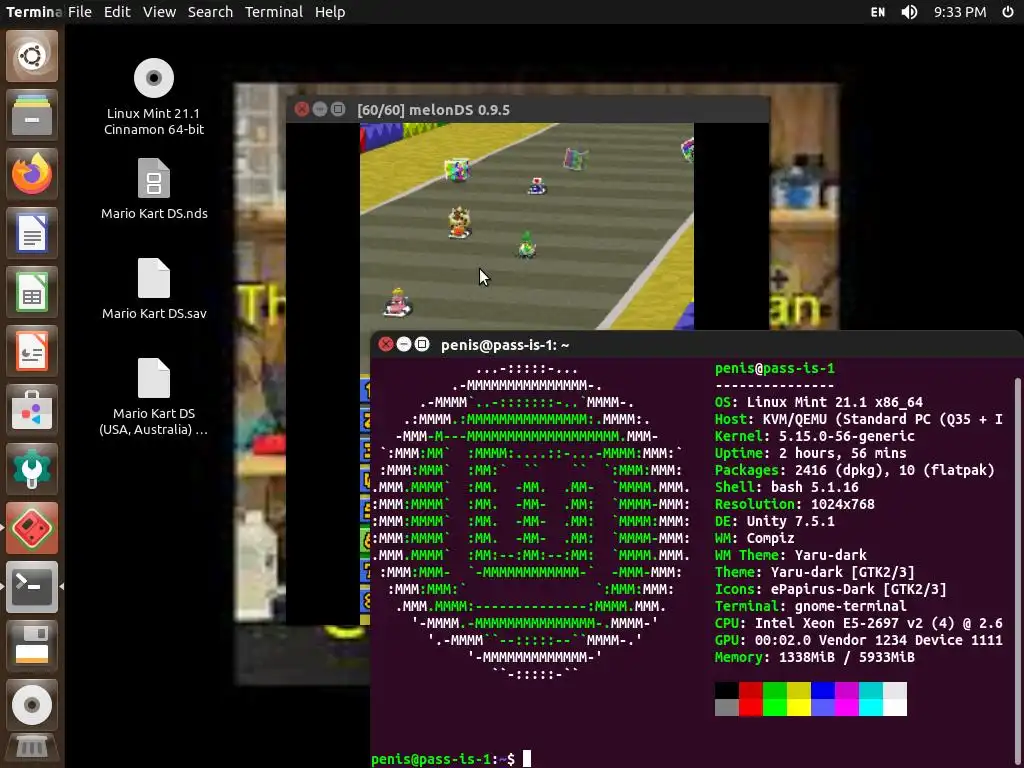Open the disc drive icon in dock
The height and width of the screenshot is (768, 1024).
pos(32,705)
